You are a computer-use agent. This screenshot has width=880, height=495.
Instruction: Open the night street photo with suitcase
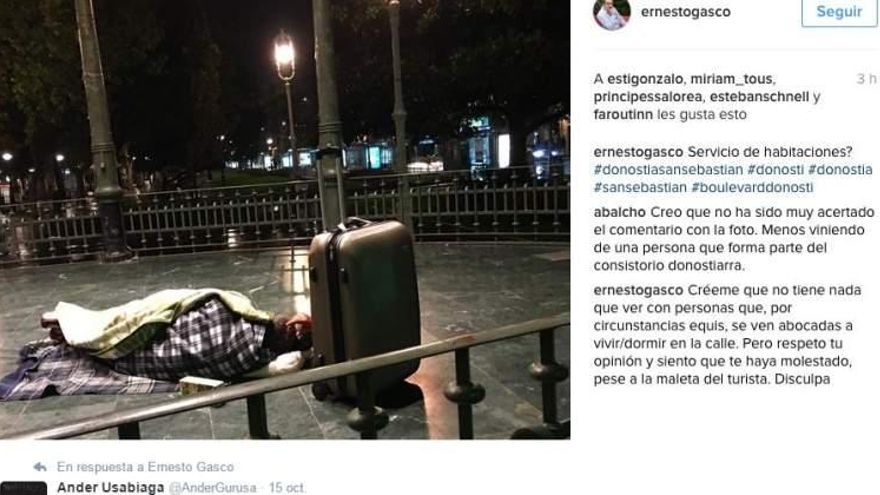pos(285,219)
